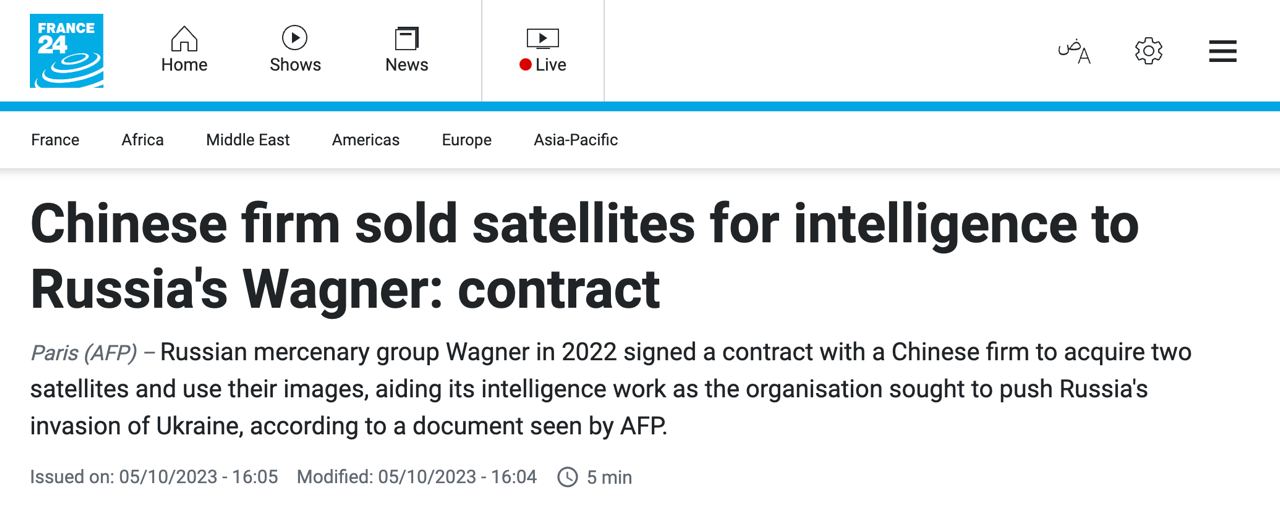The width and height of the screenshot is (1280, 513).
Task: Click the article headline about Wagner
Action: (584, 256)
